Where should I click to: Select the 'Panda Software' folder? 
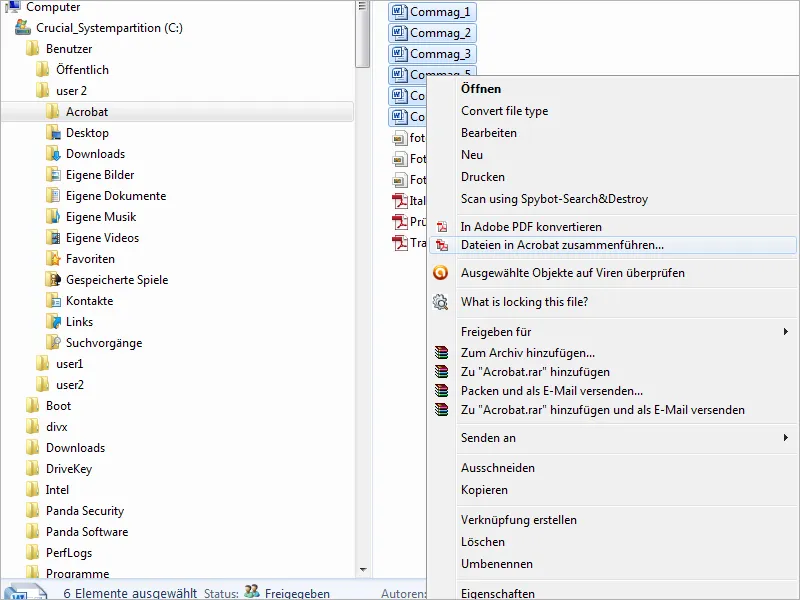click(87, 532)
